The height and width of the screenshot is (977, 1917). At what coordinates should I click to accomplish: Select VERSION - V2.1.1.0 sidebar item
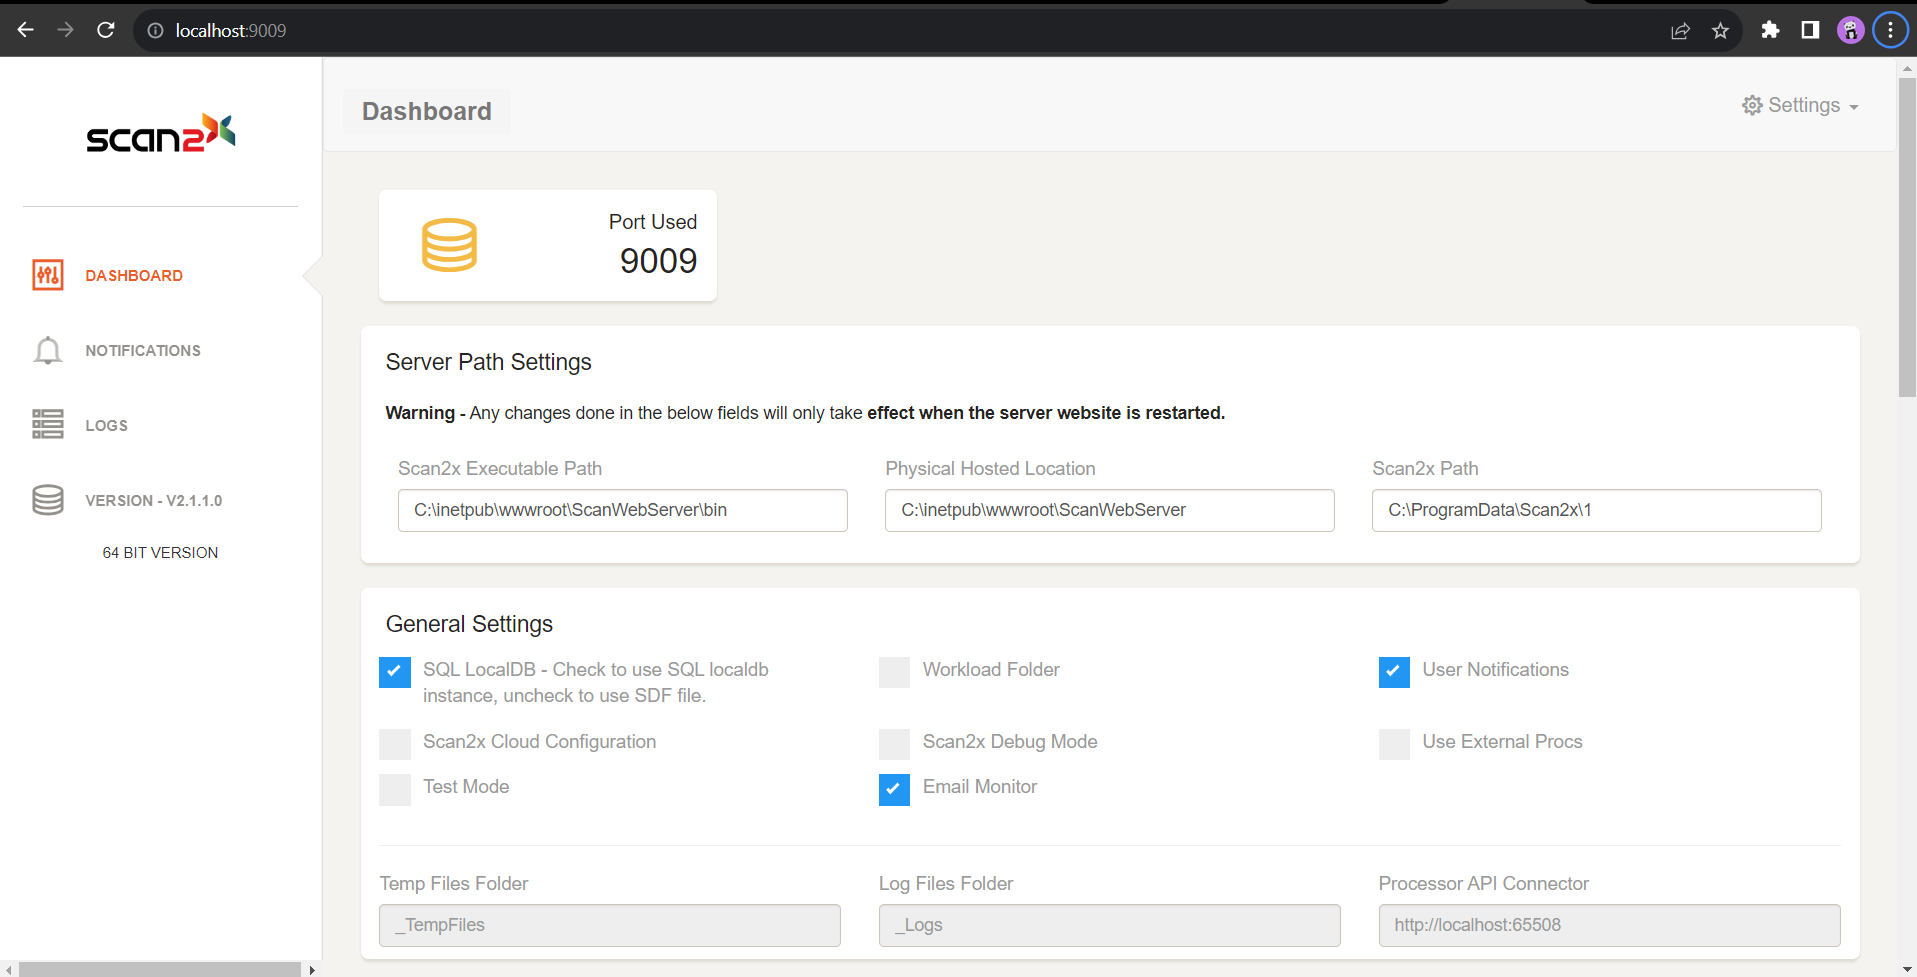154,500
